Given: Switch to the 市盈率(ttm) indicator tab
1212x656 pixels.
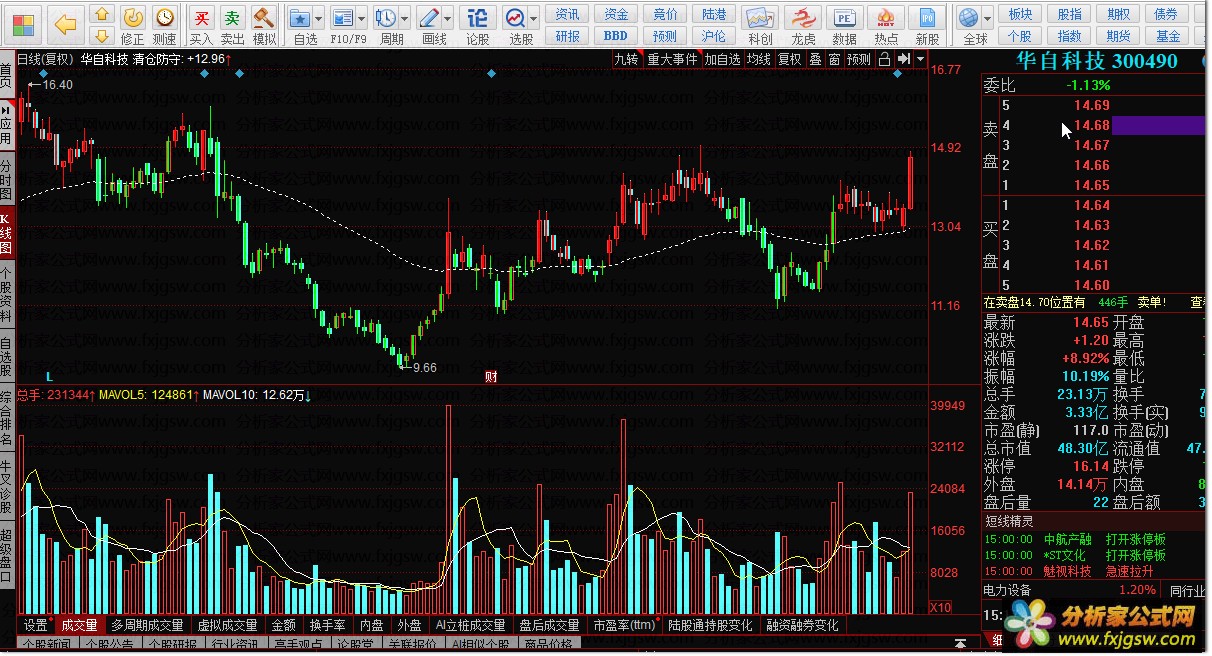Looking at the screenshot, I should click(626, 625).
